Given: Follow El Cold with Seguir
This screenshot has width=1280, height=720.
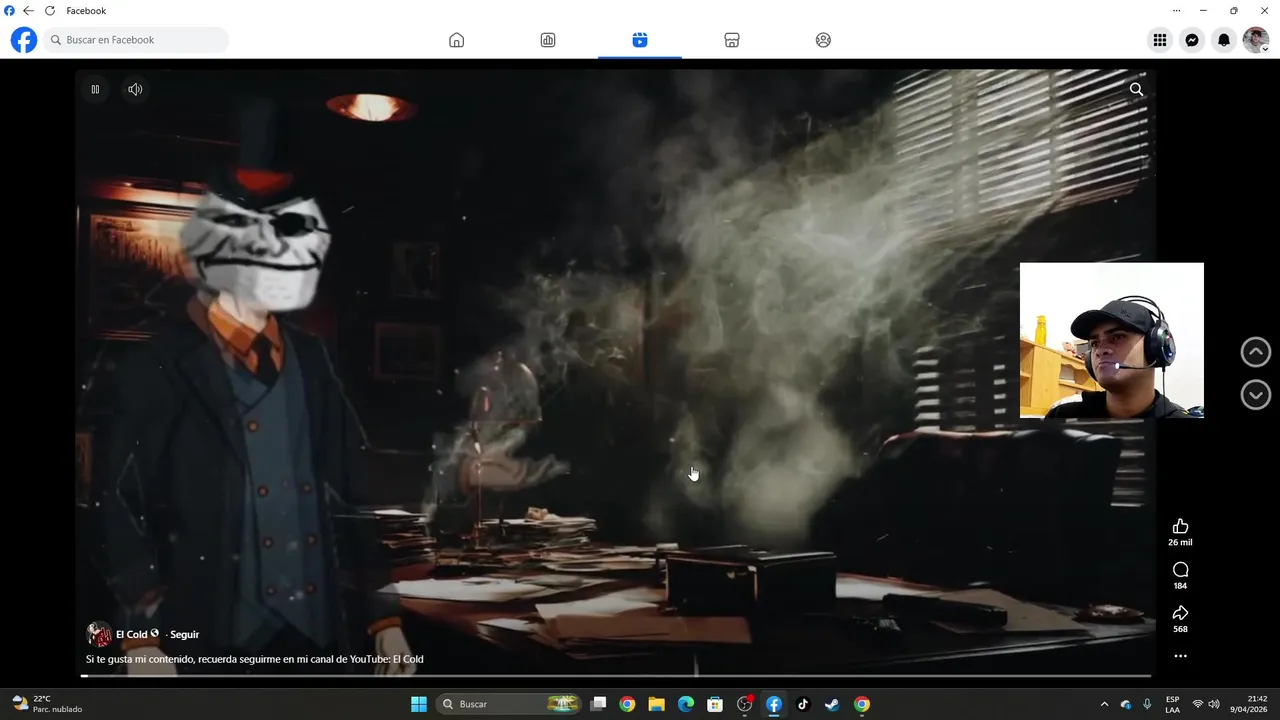Looking at the screenshot, I should [184, 634].
